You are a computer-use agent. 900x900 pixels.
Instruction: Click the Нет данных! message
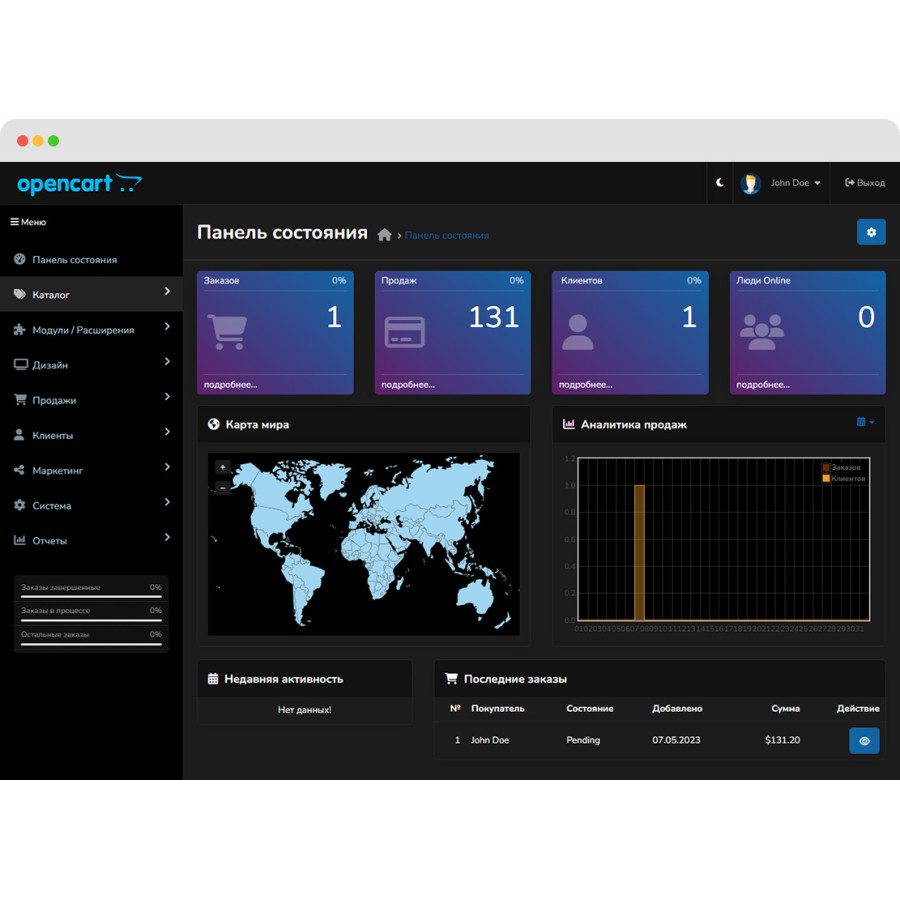304,709
